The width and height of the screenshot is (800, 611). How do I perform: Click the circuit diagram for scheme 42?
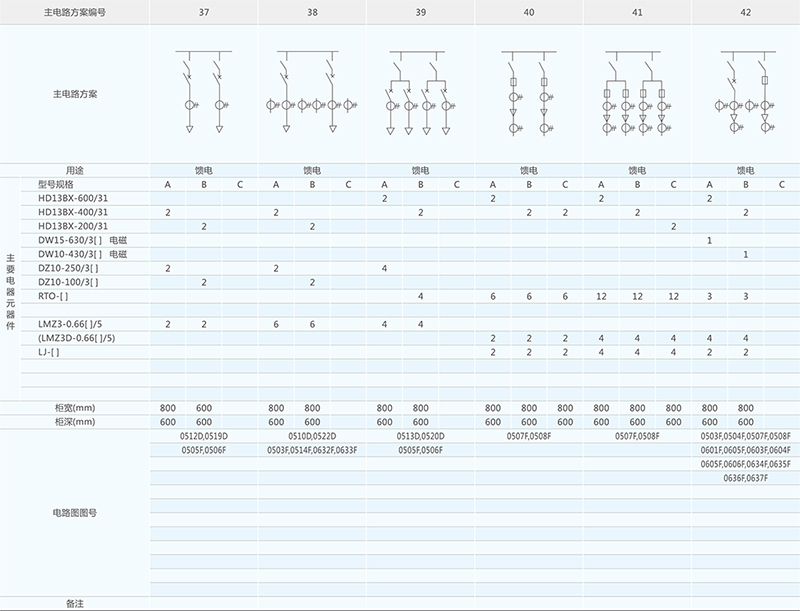tap(745, 92)
